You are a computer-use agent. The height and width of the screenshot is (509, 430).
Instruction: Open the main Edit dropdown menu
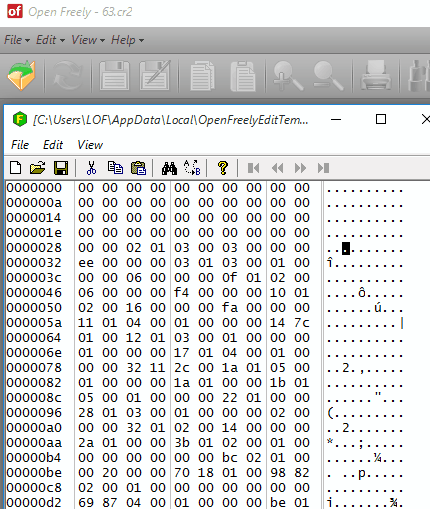[x=50, y=40]
